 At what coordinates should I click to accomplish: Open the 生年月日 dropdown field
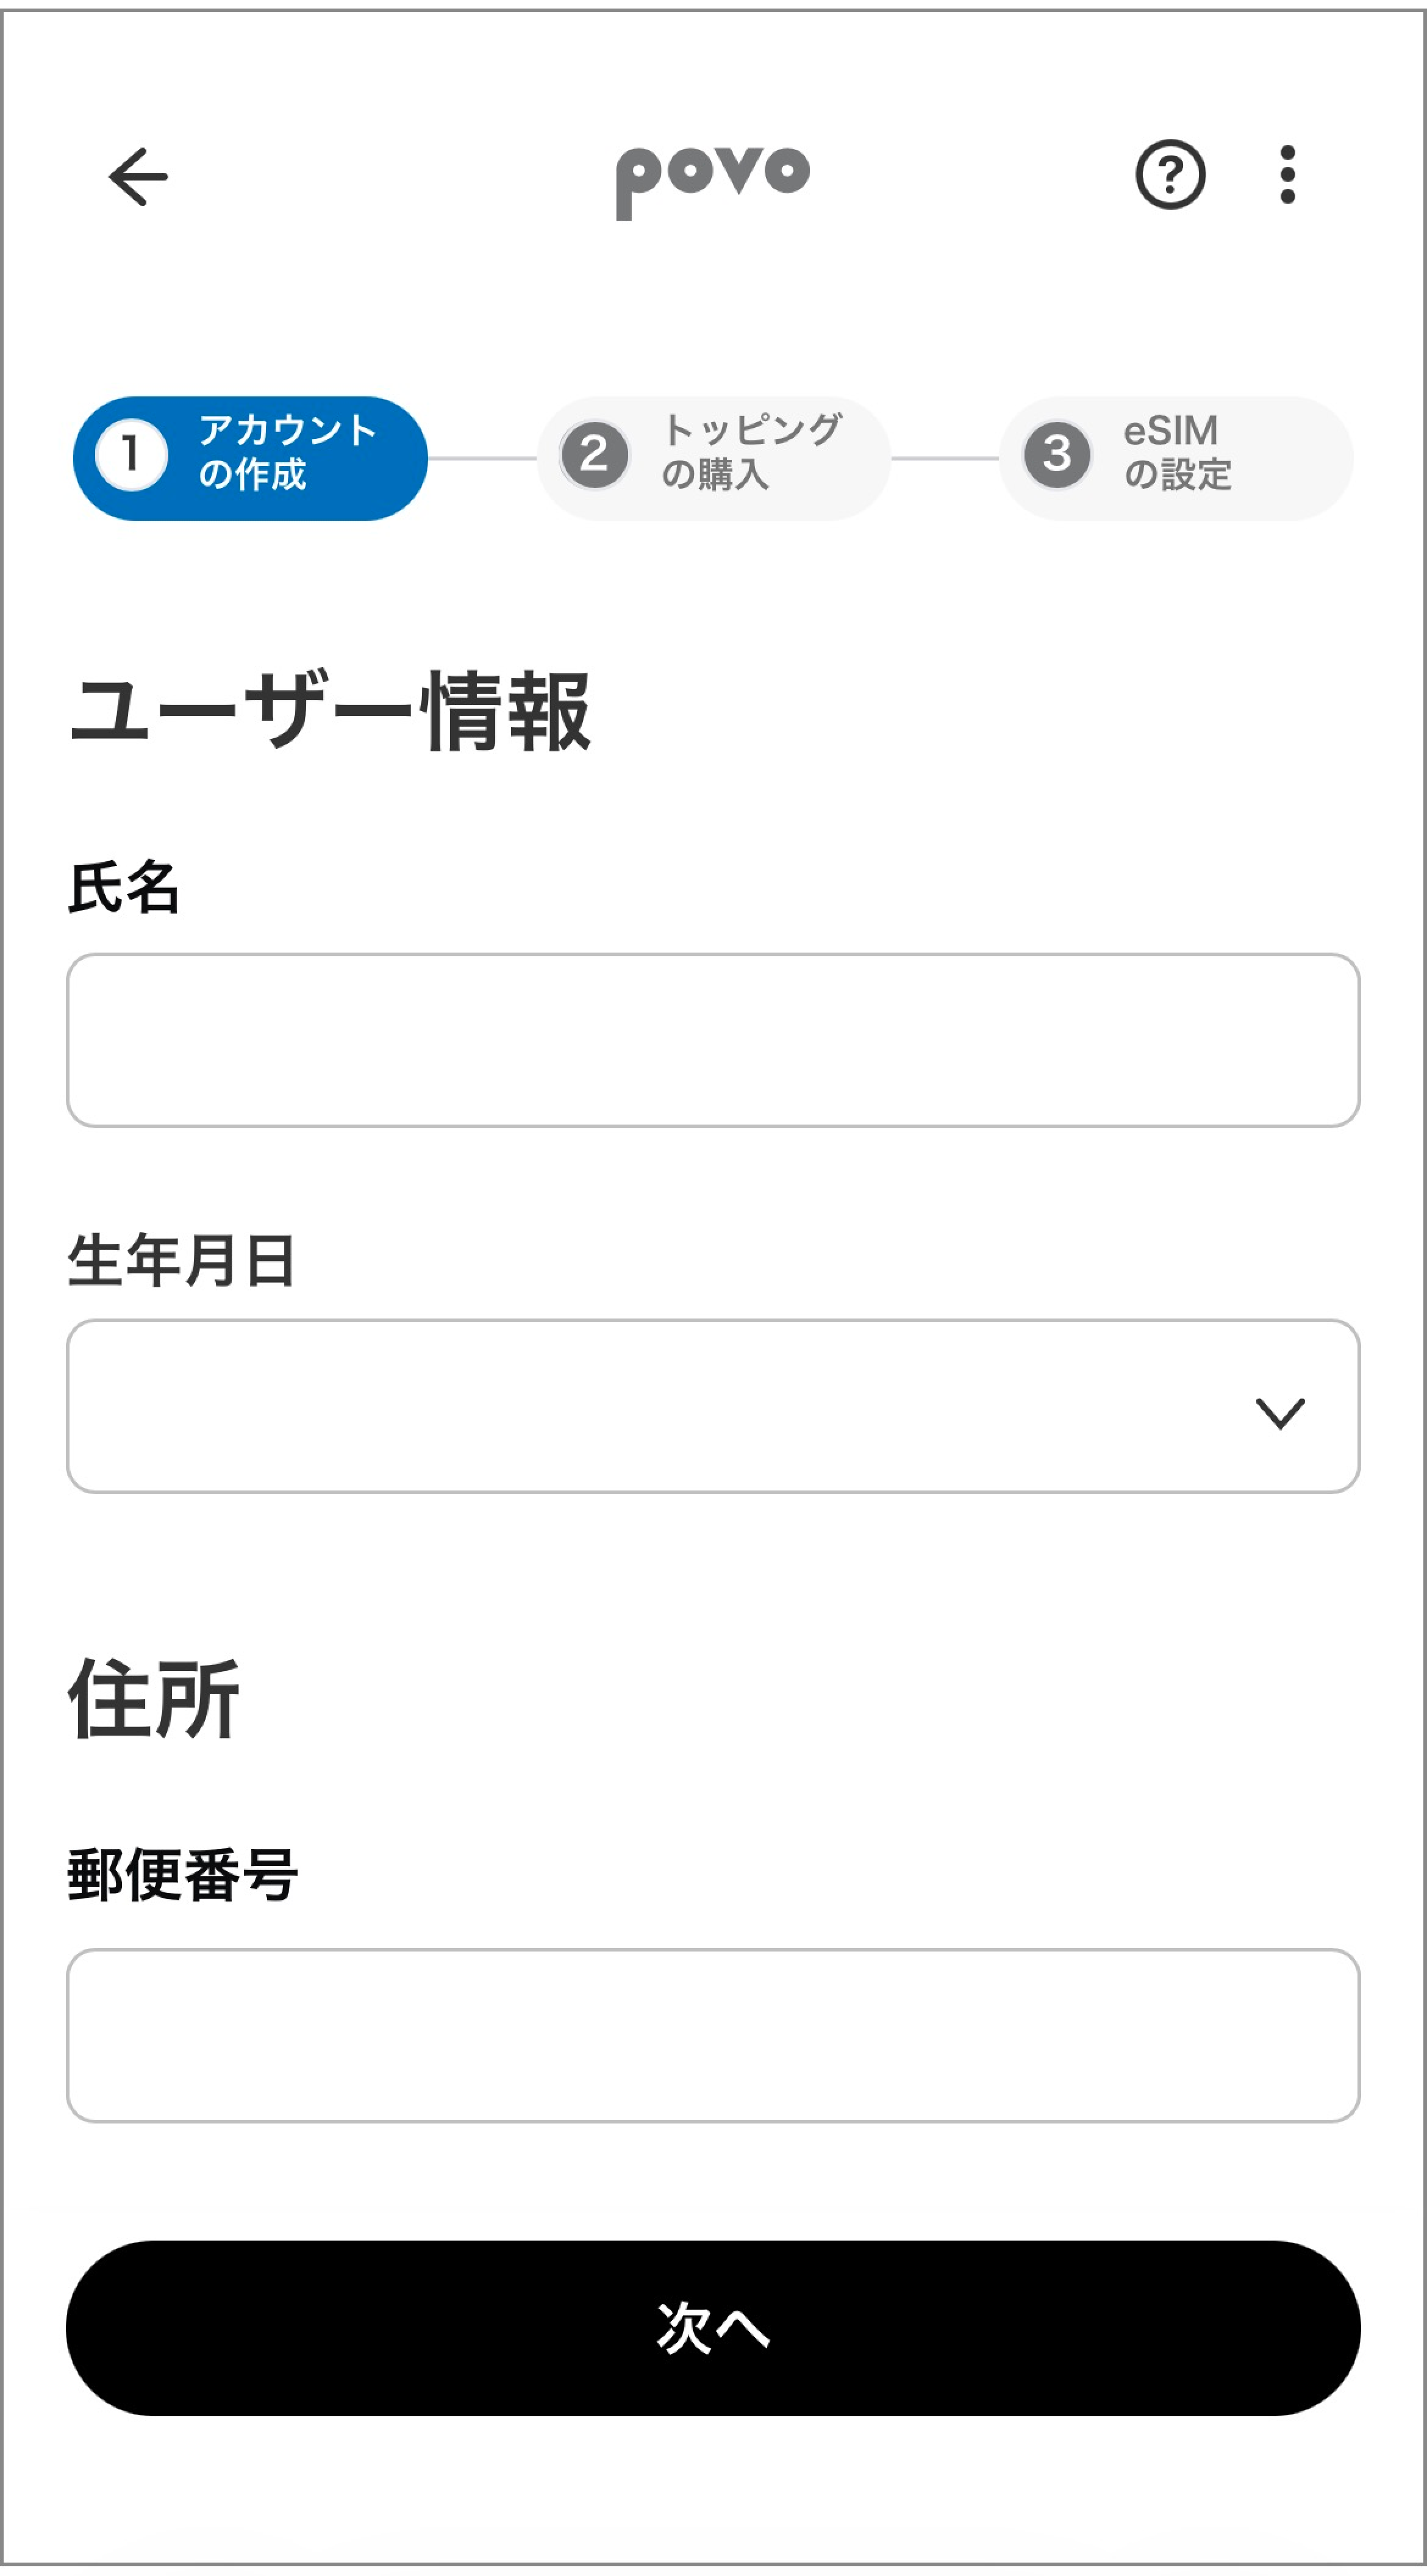[x=650, y=1406]
